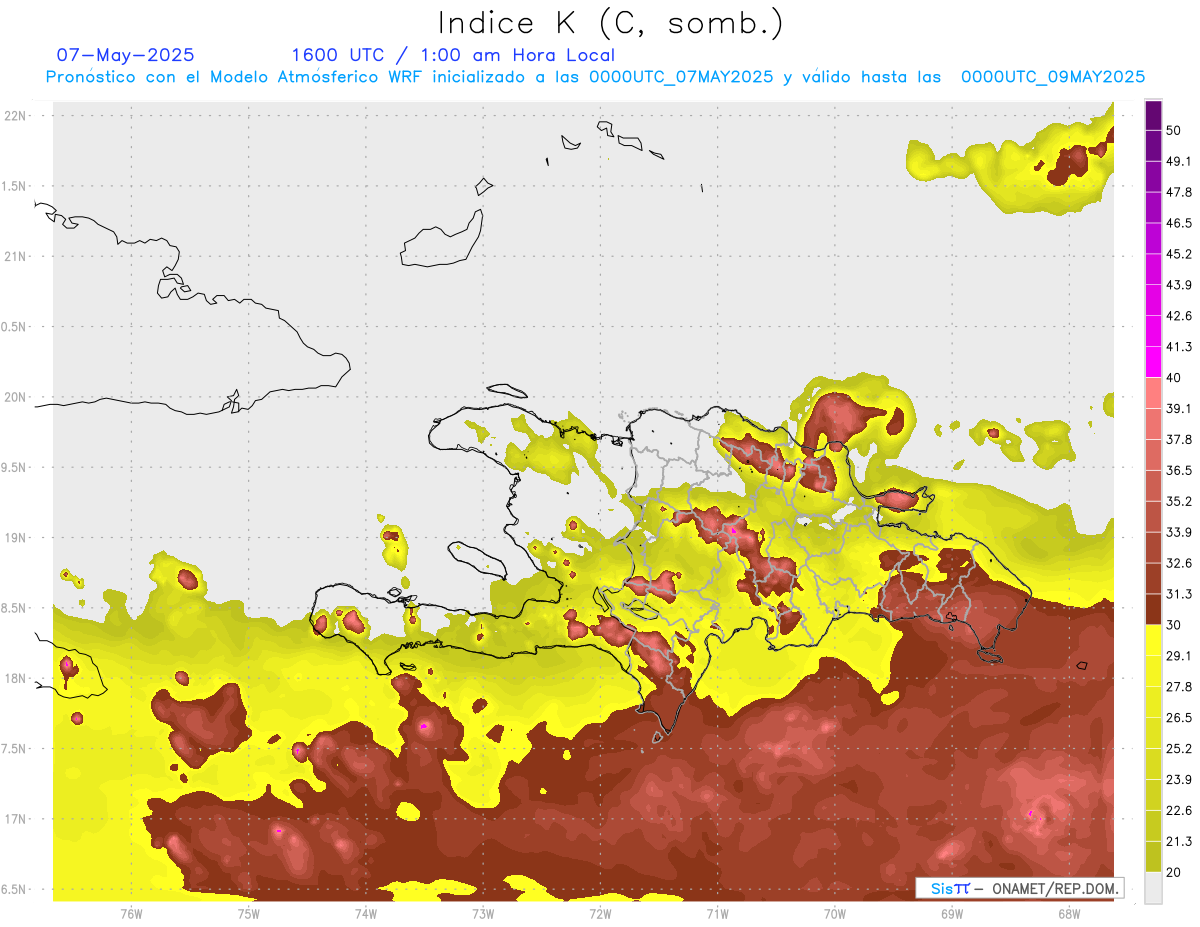Pick the bright yellow swatch between 29.1 and 30
The image size is (1200, 927).
point(1153,640)
